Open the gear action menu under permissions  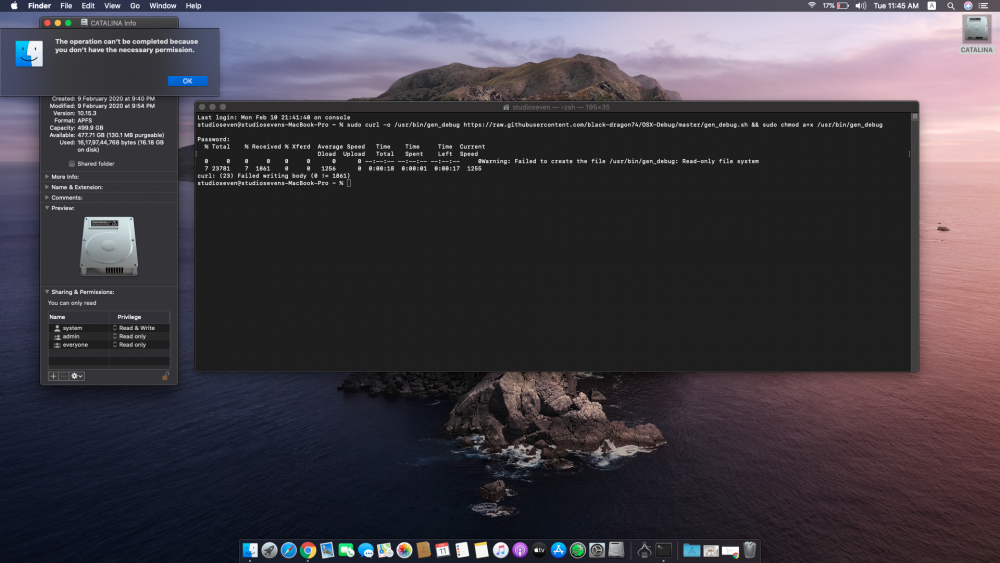click(76, 376)
